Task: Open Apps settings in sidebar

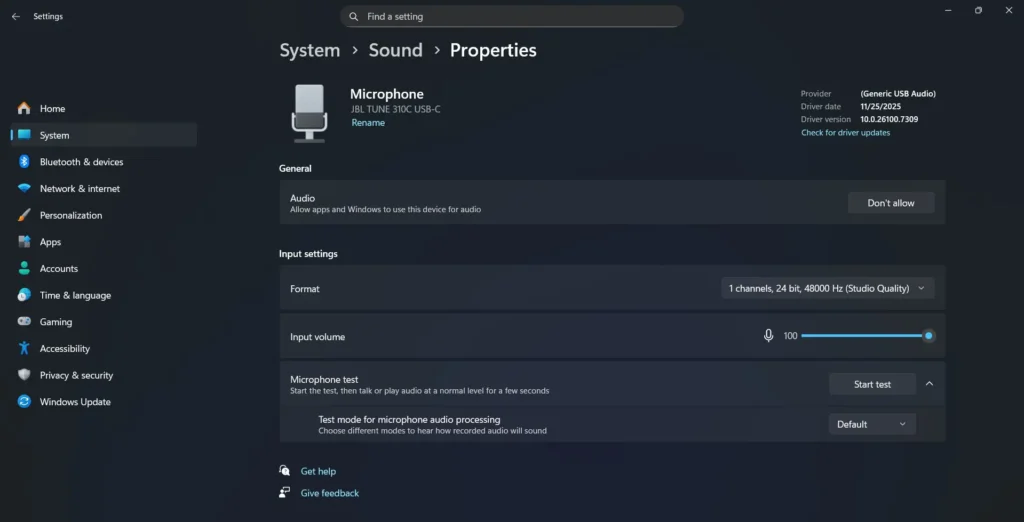Action: (104, 242)
